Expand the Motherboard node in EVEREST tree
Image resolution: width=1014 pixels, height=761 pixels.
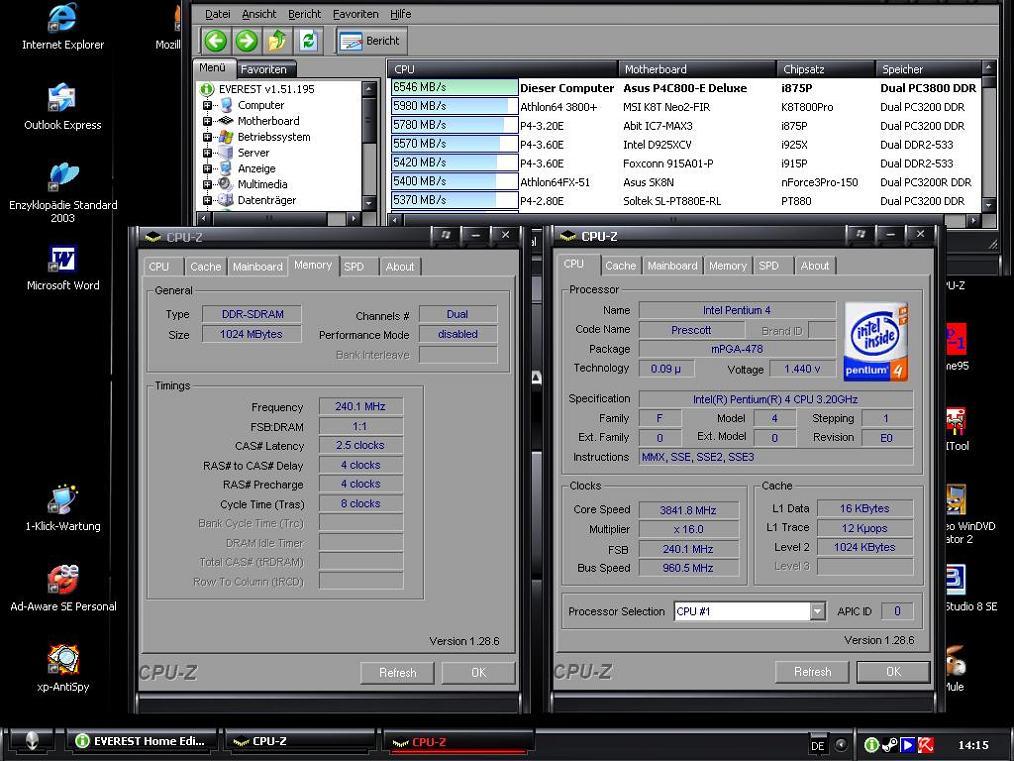click(x=207, y=121)
